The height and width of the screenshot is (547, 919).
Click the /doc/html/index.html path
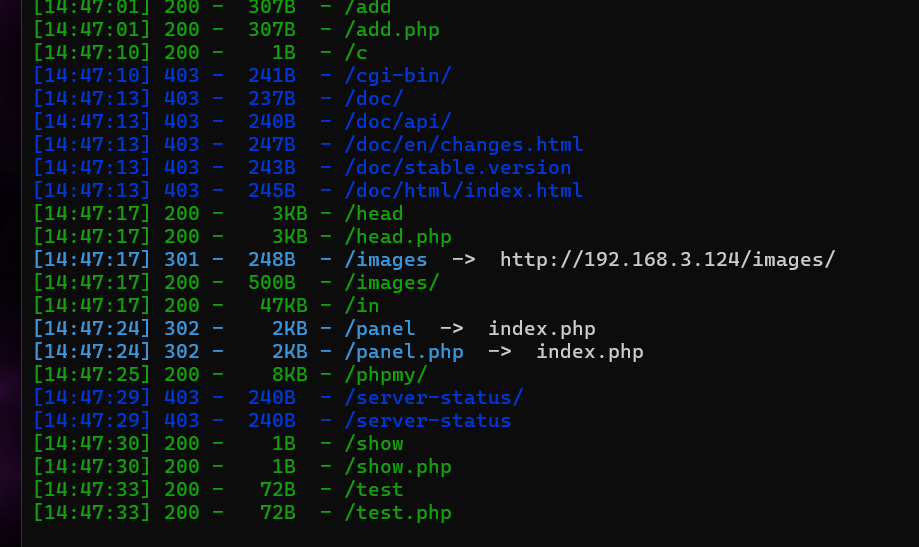point(463,191)
